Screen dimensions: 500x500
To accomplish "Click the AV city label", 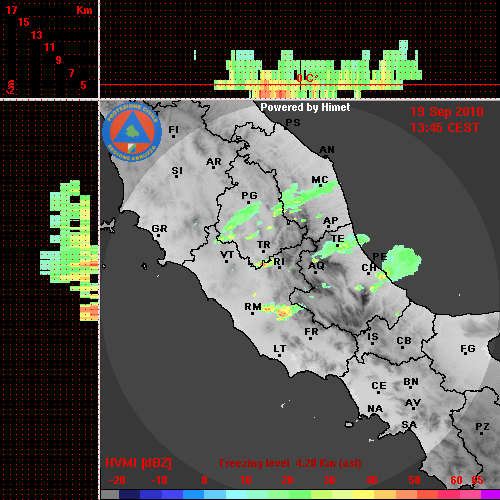I will (413, 403).
